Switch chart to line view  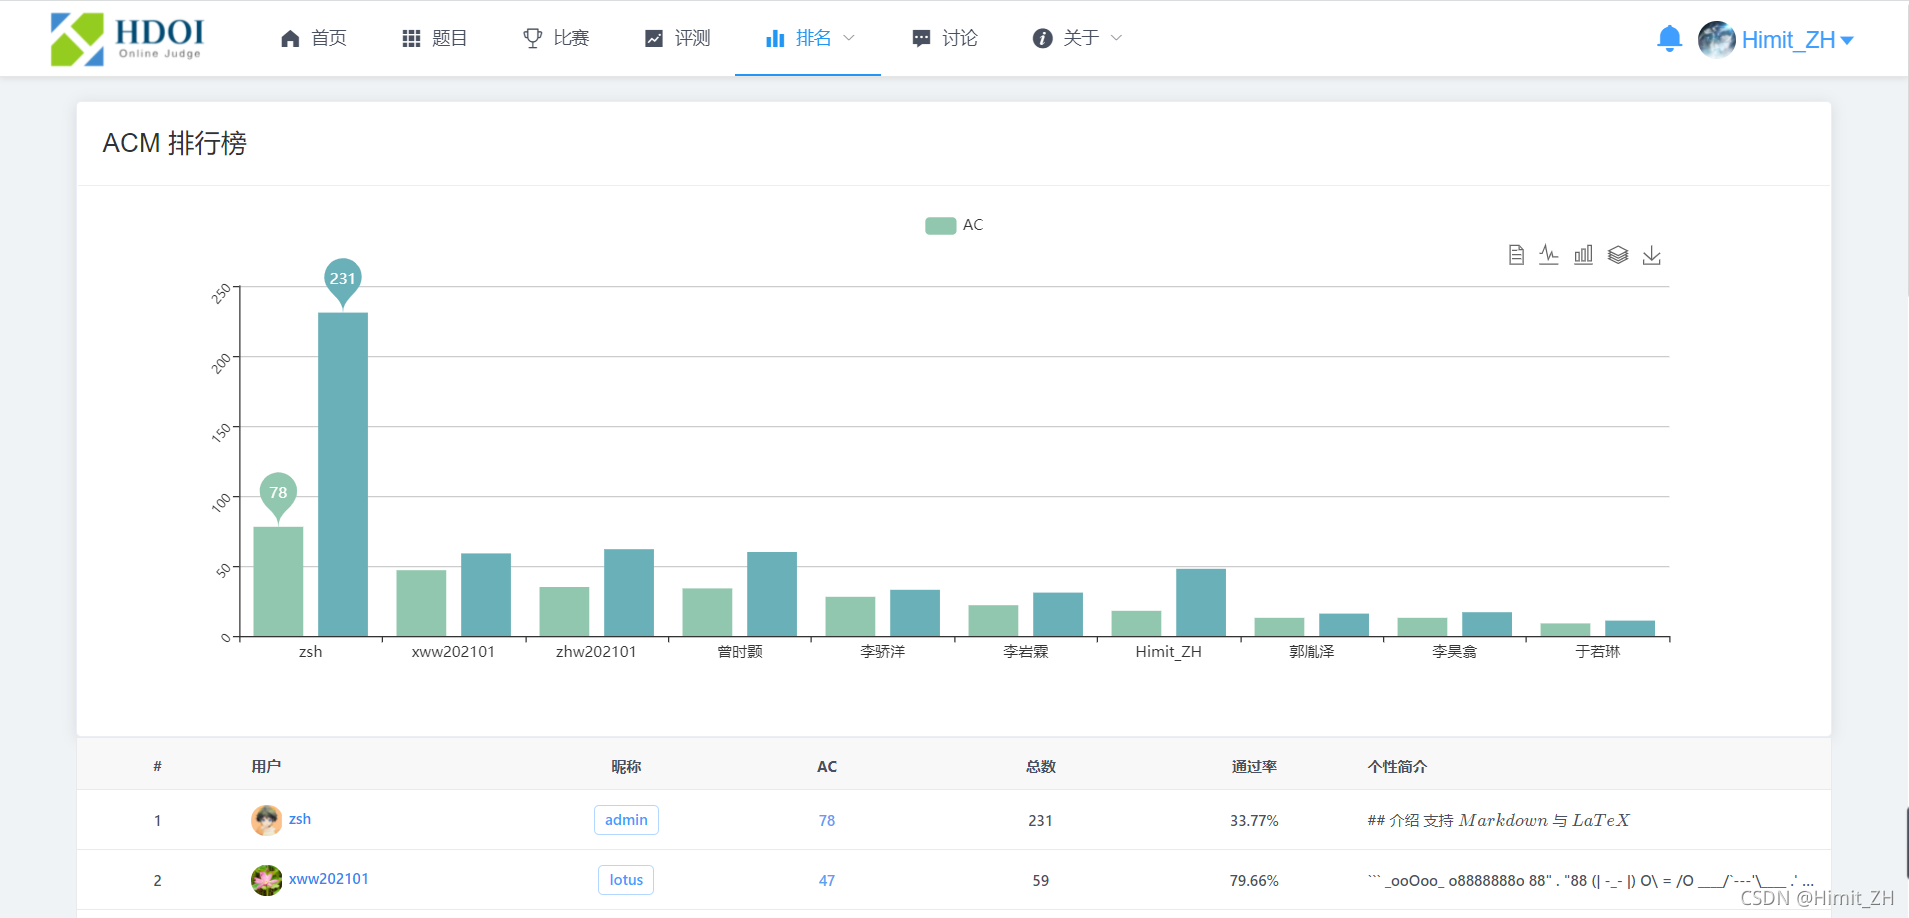point(1549,255)
